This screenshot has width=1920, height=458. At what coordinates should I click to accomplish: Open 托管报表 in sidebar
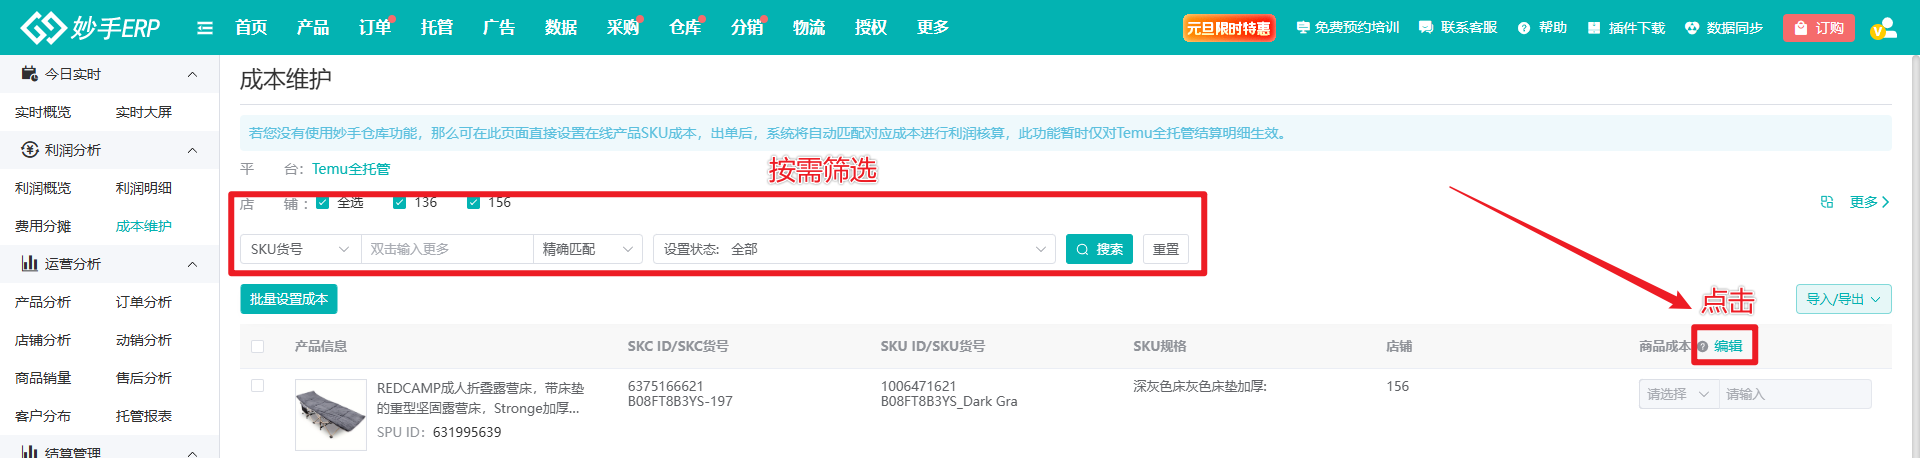[144, 416]
